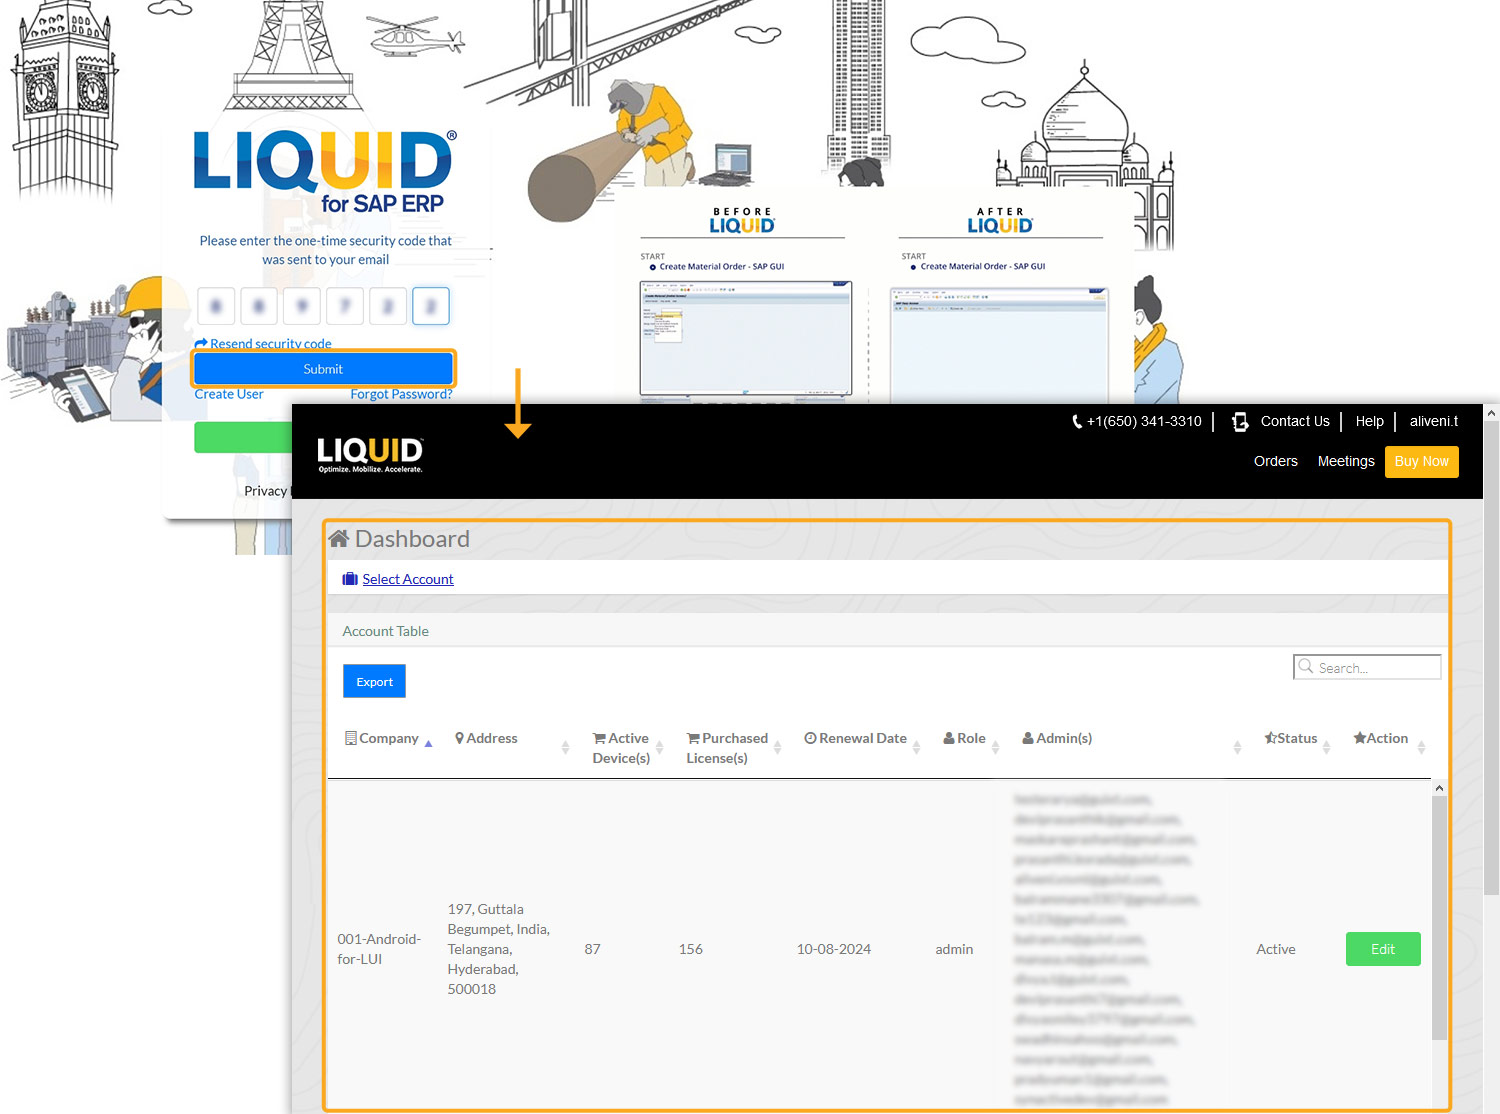
Task: Open the Select Account link
Action: coord(408,579)
